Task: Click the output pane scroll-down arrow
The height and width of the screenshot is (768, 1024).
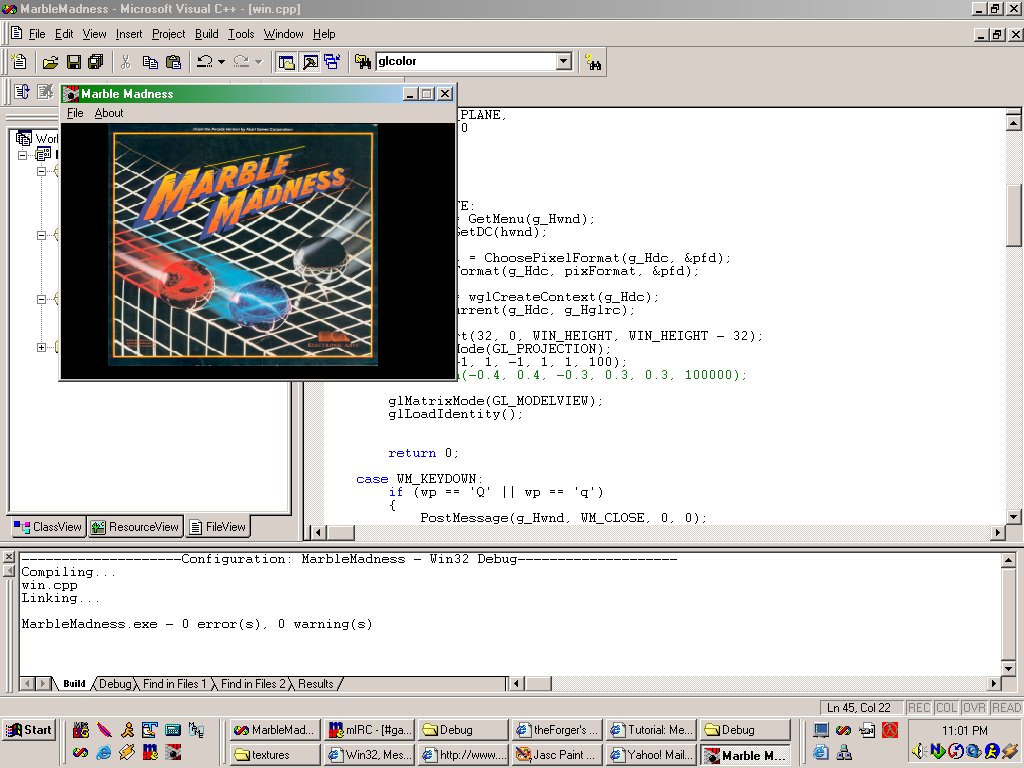Action: (x=1008, y=669)
